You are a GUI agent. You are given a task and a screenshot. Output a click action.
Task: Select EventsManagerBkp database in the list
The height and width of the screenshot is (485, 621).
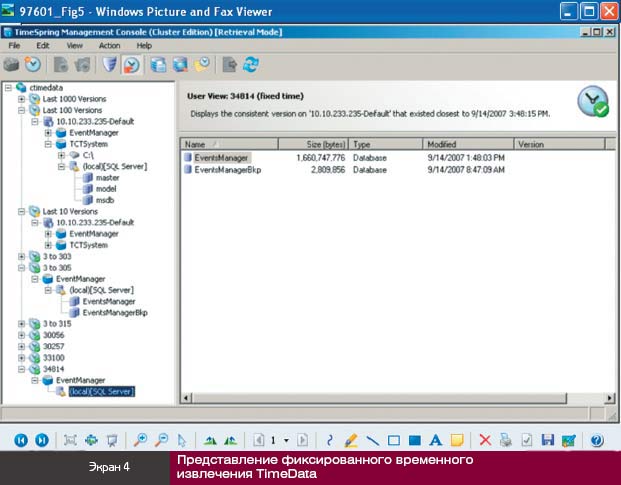[x=228, y=170]
